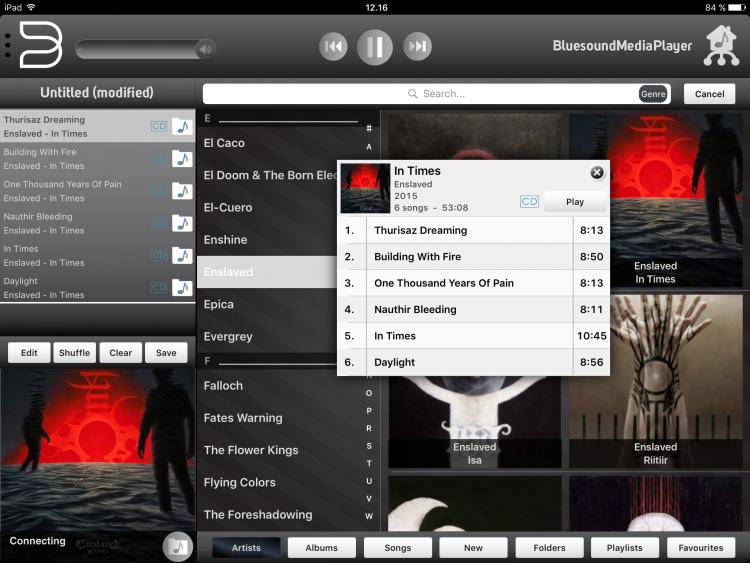Screen dimensions: 750x563
Task: Select track 4 Nauthir Bleeding in popup
Action: click(x=474, y=309)
